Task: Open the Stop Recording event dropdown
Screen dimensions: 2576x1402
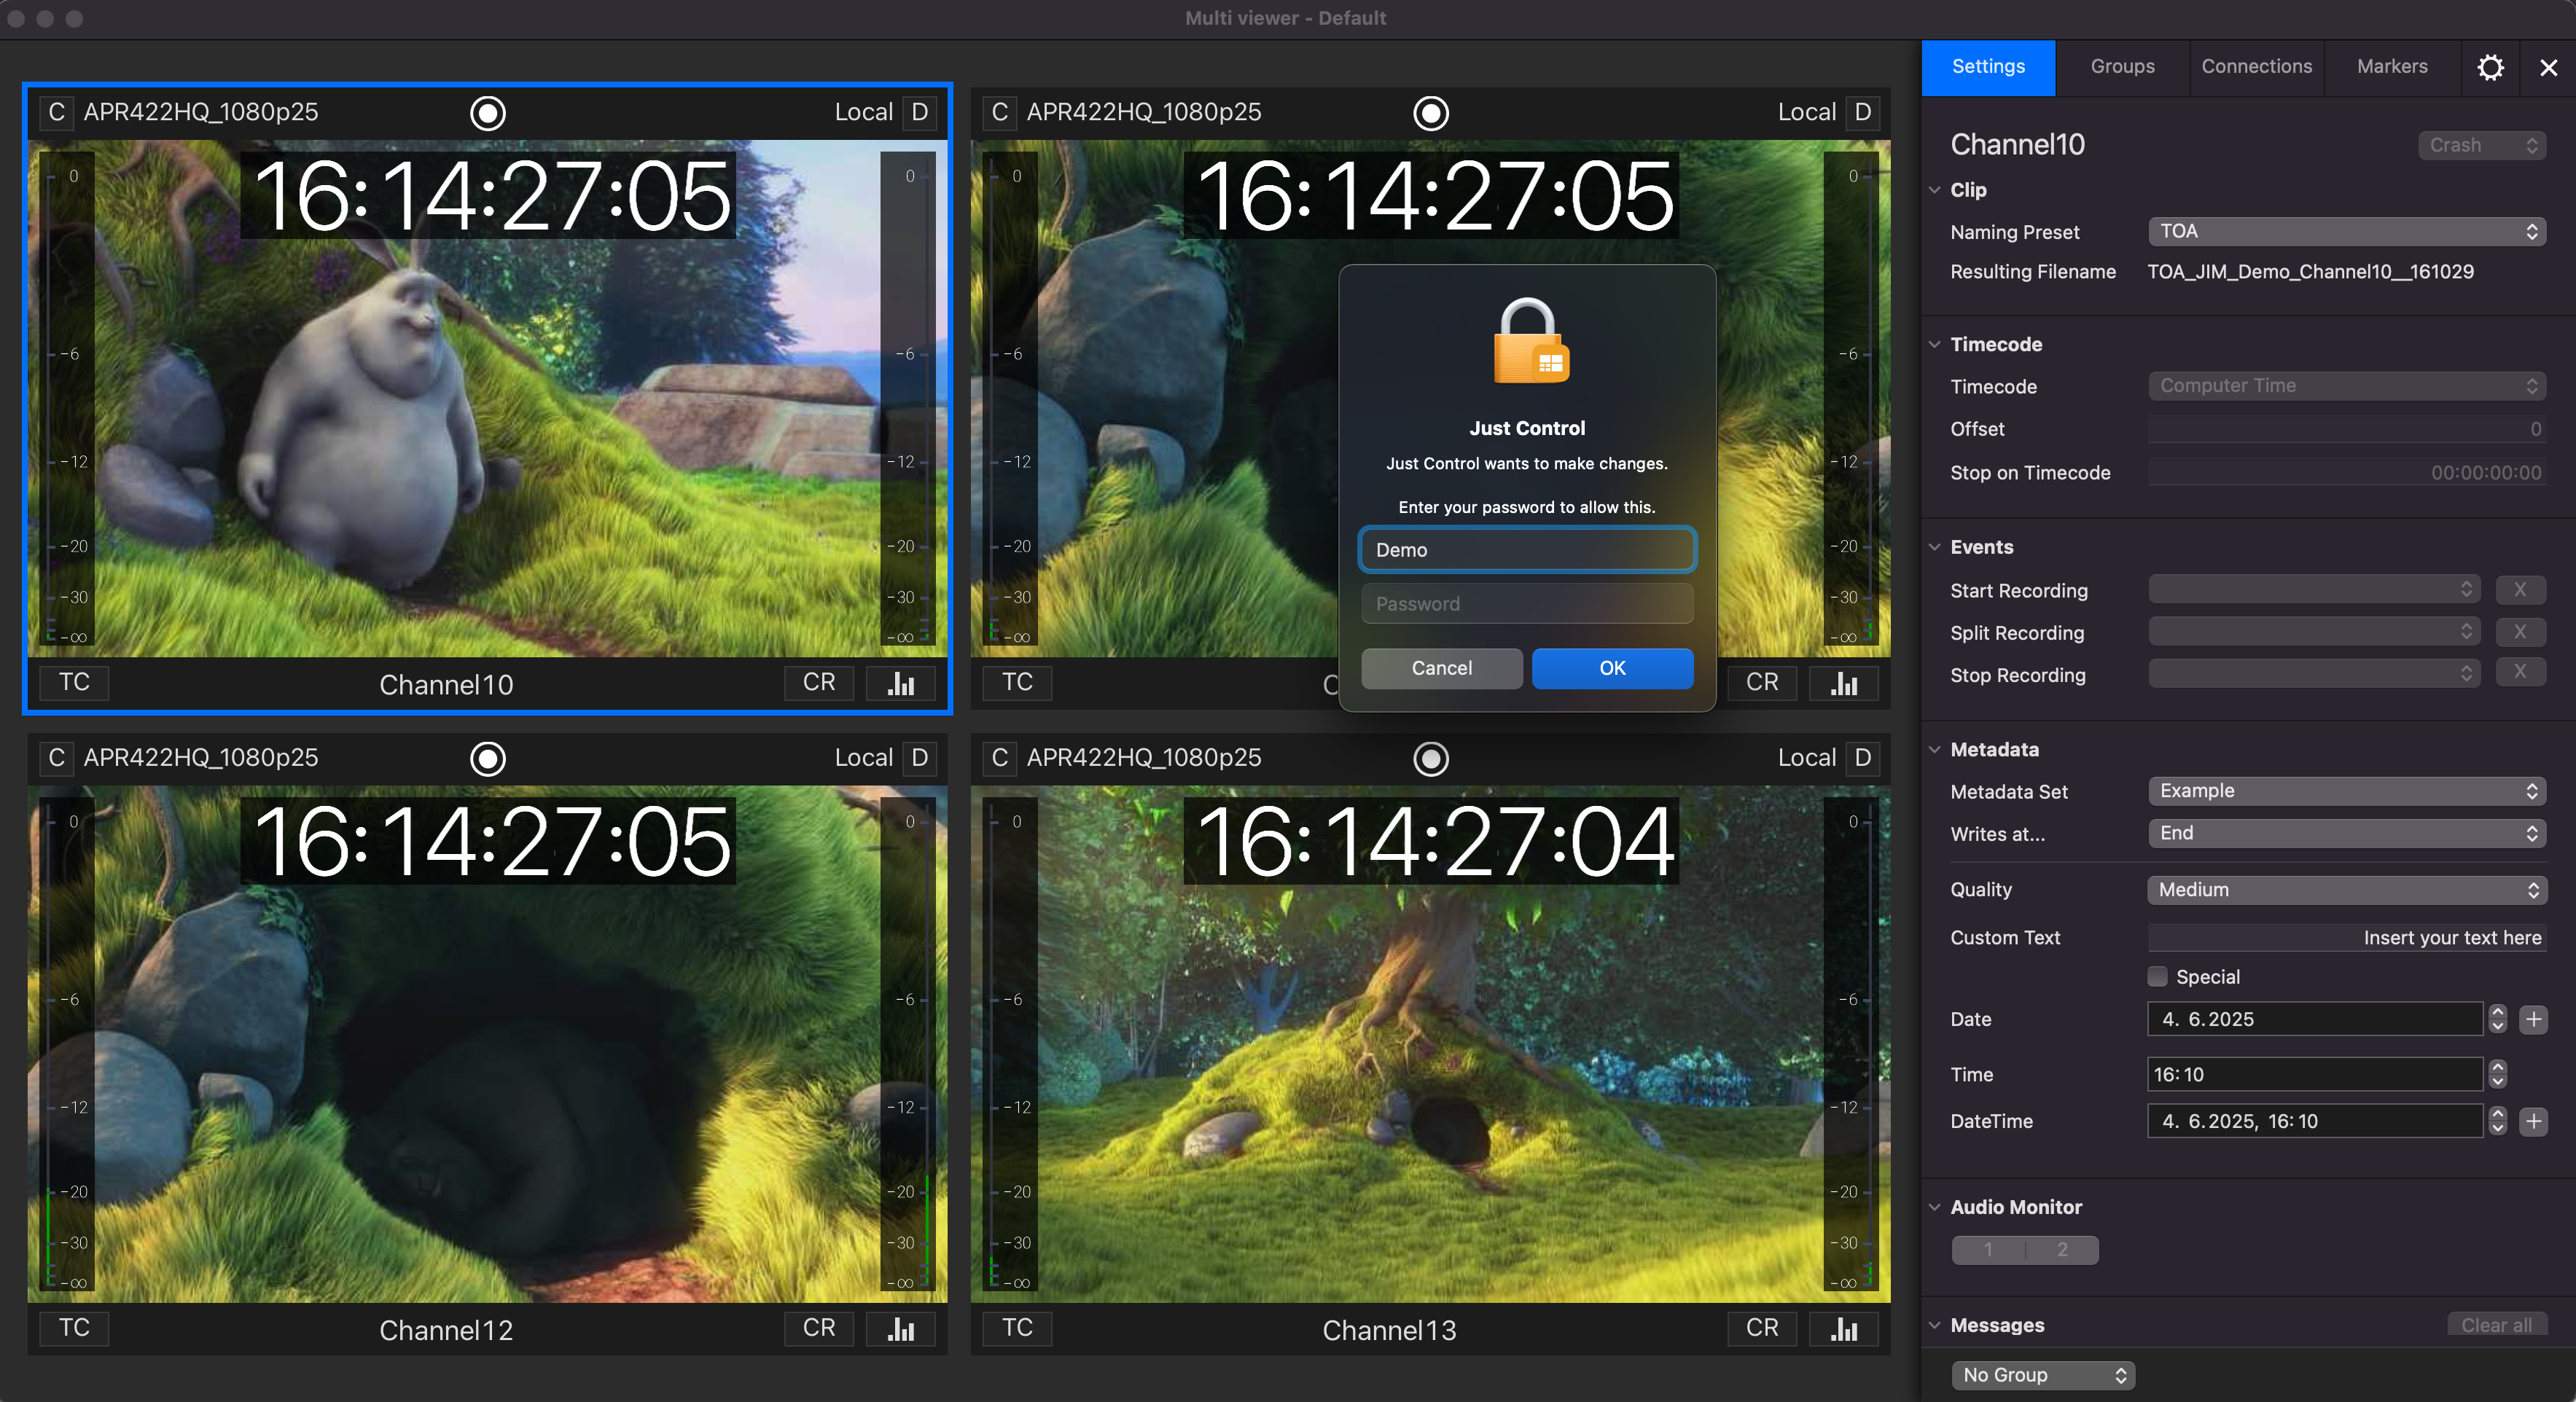Action: click(x=2314, y=673)
